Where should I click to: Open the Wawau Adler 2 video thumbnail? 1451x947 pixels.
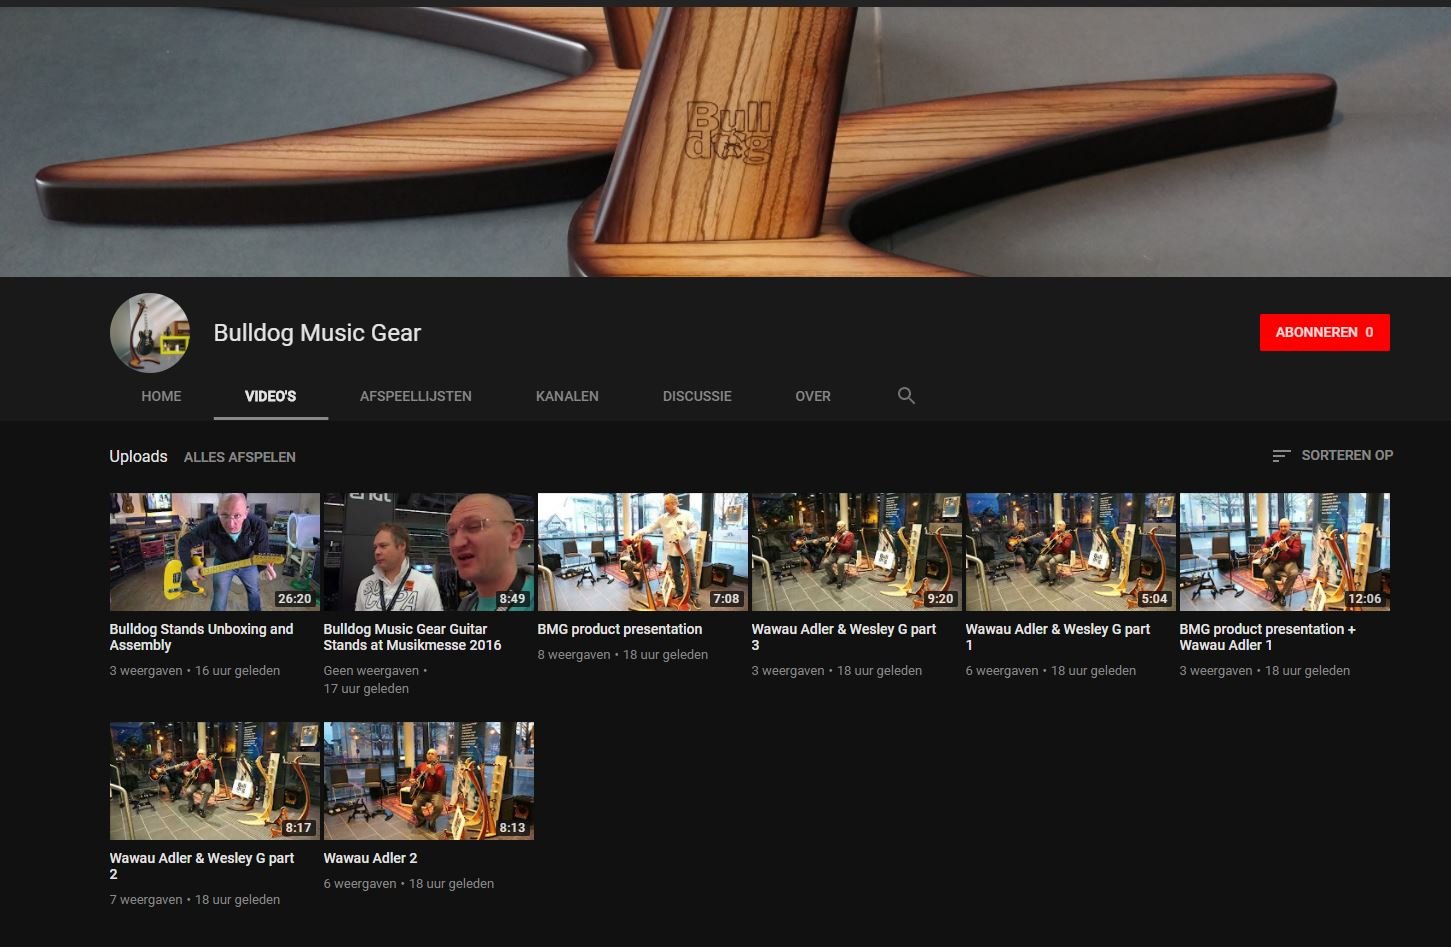429,781
